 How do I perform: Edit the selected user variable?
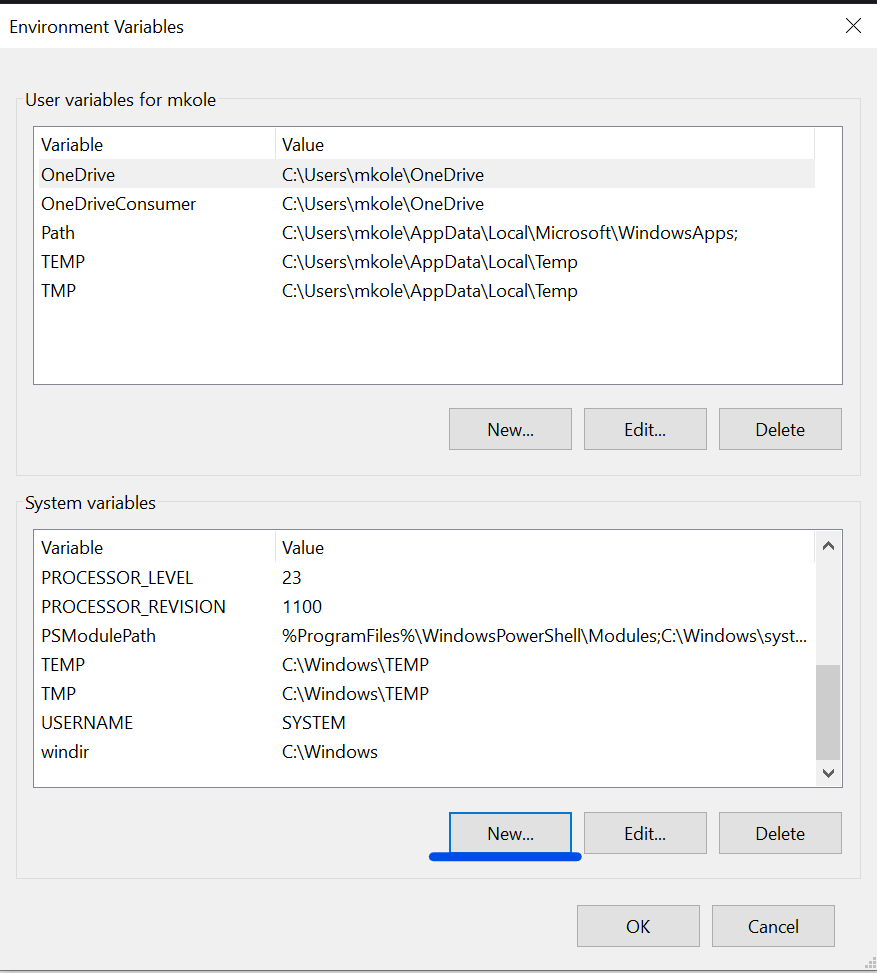(645, 429)
